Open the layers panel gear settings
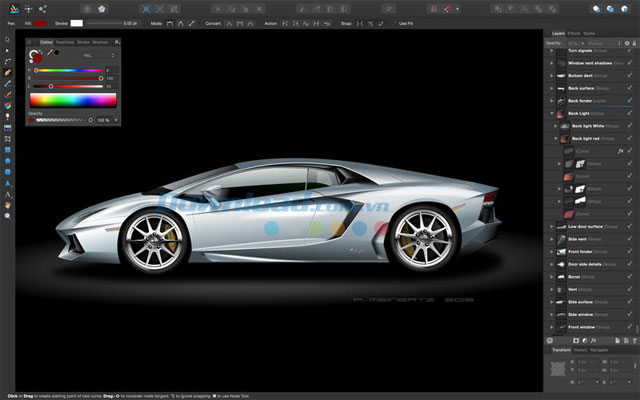The height and width of the screenshot is (400, 640). coord(627,43)
